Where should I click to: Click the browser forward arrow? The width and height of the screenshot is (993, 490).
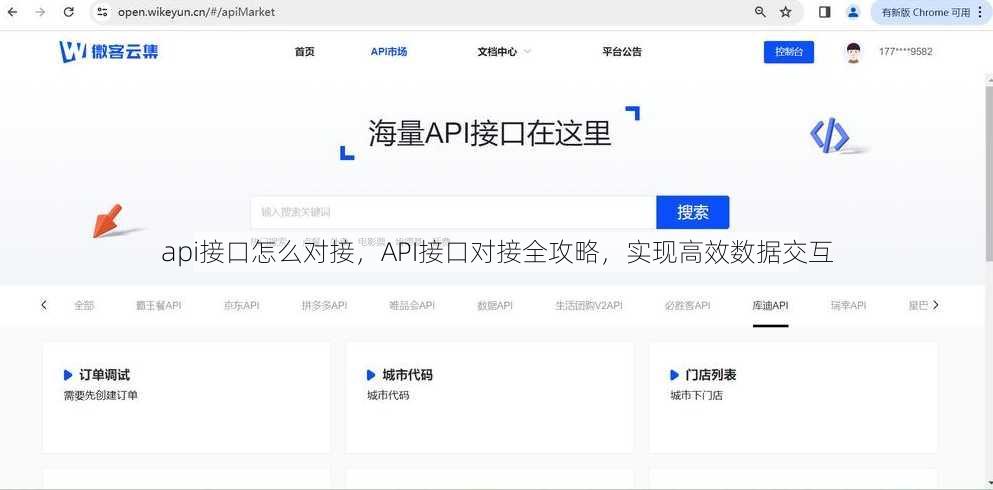coord(41,12)
